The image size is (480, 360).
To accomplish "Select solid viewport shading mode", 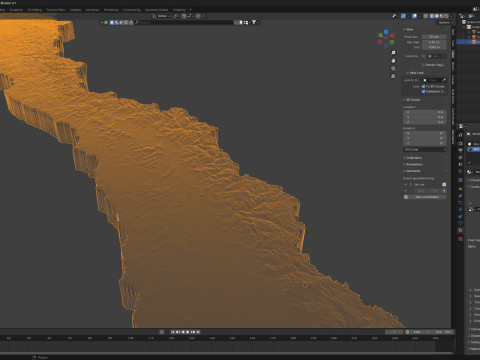I will [x=437, y=16].
